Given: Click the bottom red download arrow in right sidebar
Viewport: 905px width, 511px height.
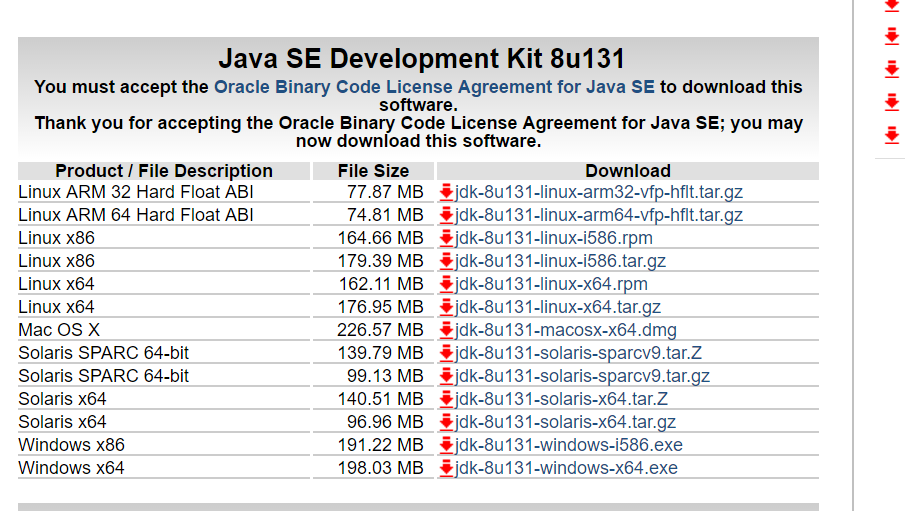Looking at the screenshot, I should [x=892, y=135].
